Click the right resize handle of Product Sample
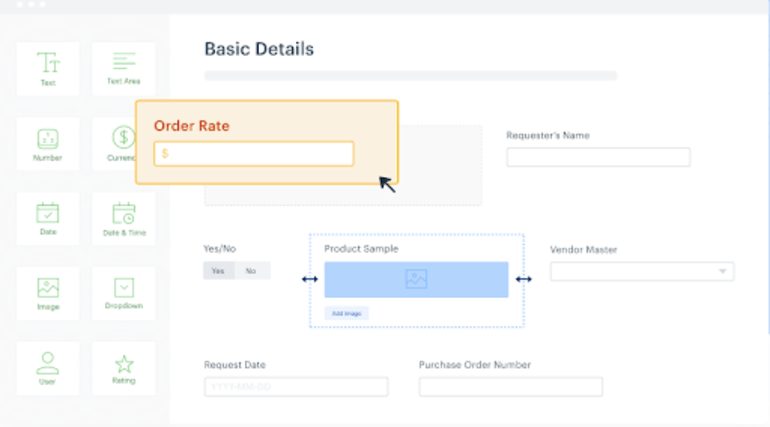Image resolution: width=770 pixels, height=427 pixels. [523, 279]
